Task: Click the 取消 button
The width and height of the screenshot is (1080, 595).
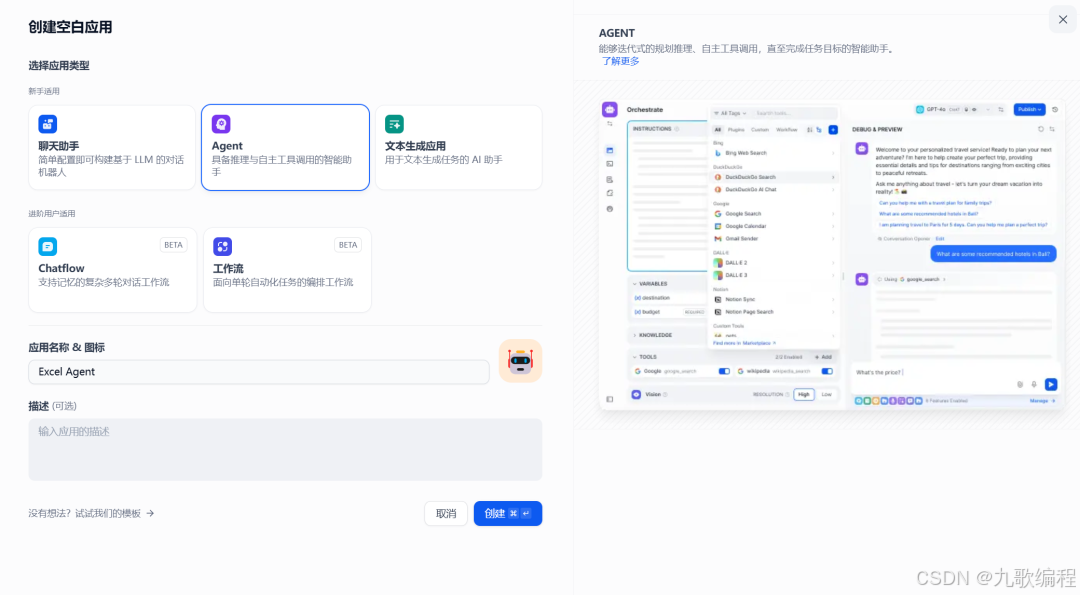Action: click(x=446, y=514)
